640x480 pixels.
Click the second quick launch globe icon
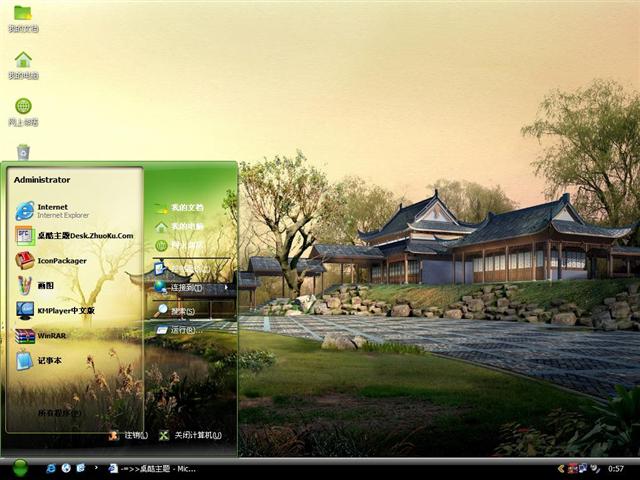point(66,468)
